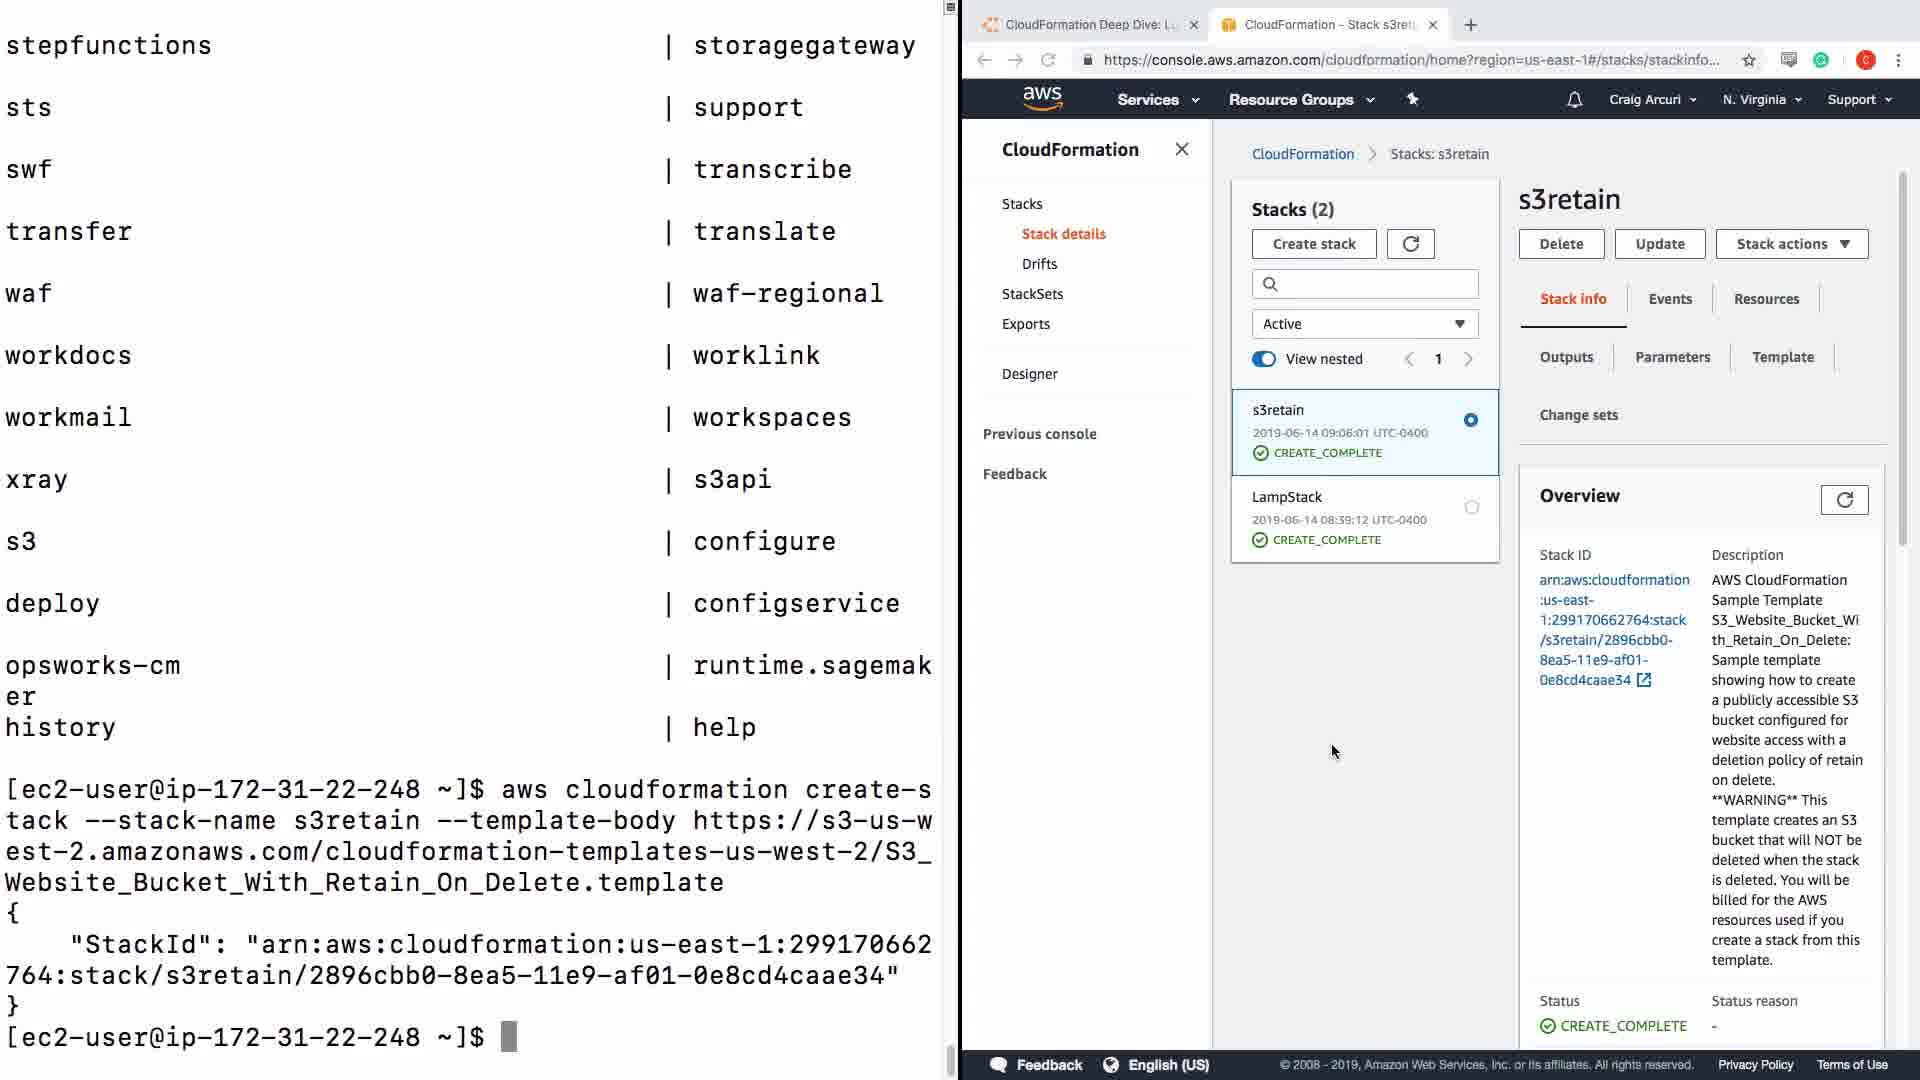Open a new browser tab with plus icon
The height and width of the screenshot is (1080, 1920).
tap(1470, 25)
